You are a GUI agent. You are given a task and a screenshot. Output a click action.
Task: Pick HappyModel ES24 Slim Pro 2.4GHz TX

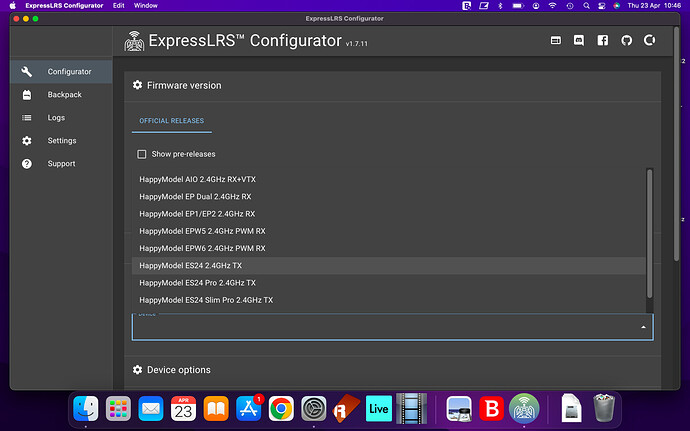pos(206,300)
